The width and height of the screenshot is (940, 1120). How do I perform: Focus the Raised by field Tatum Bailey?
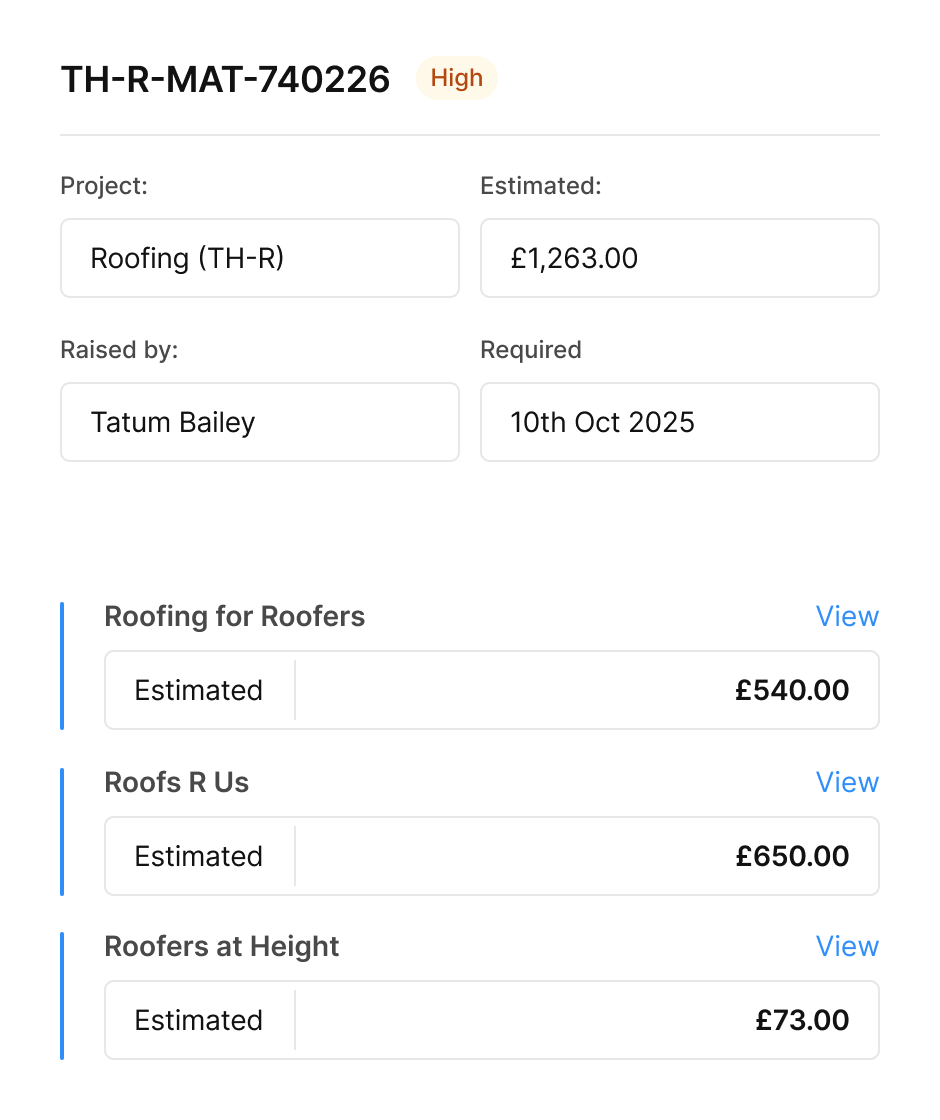pos(260,422)
